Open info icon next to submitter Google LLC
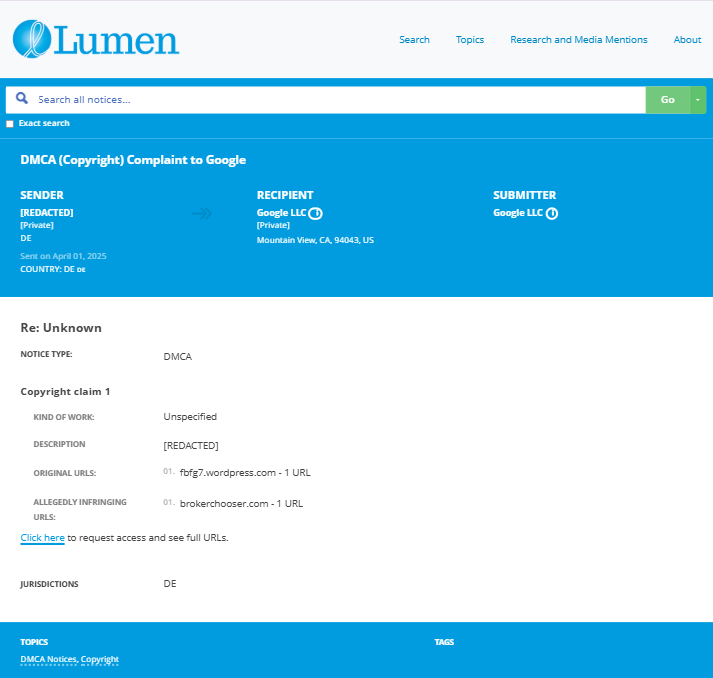Image resolution: width=713 pixels, height=678 pixels. 552,213
